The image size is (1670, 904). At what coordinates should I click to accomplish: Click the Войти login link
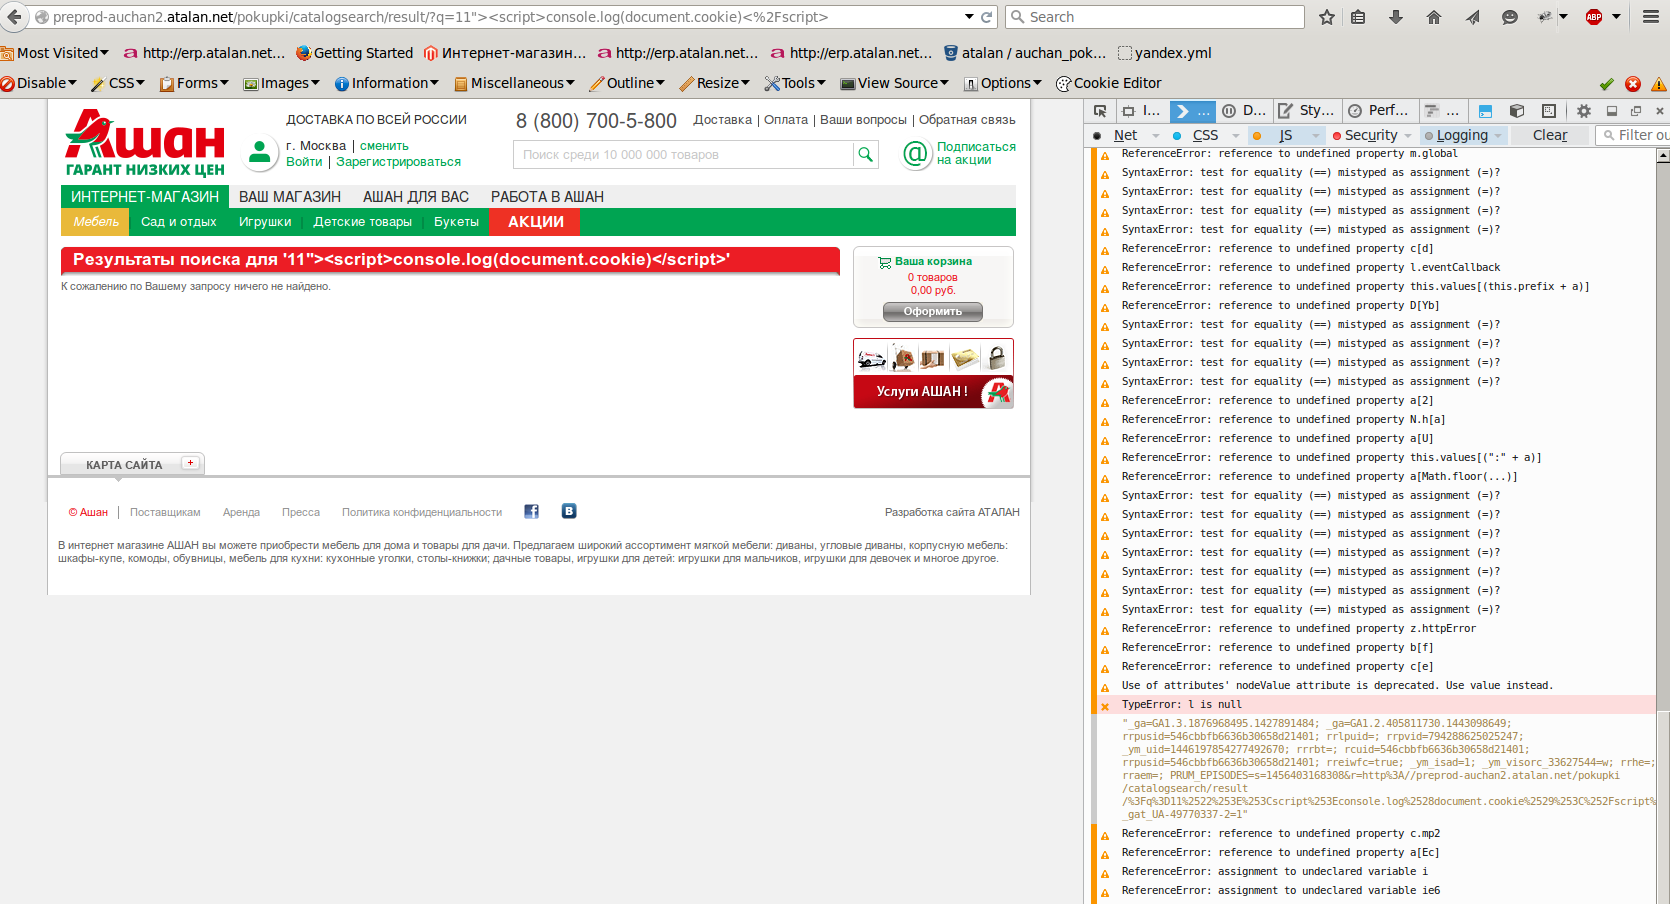point(304,162)
